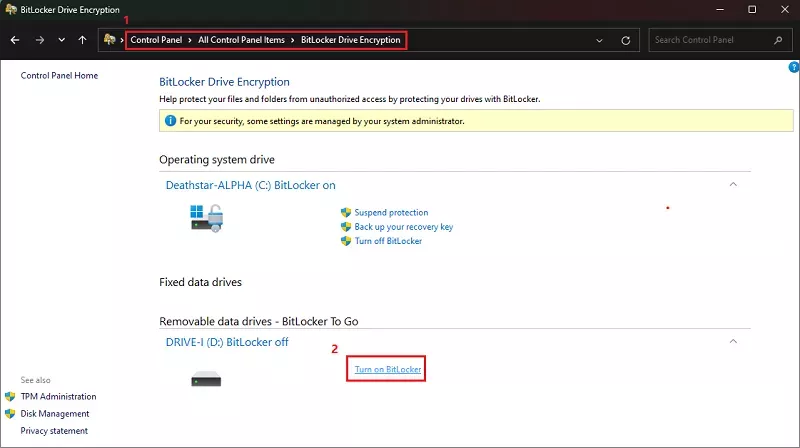Image resolution: width=800 pixels, height=448 pixels.
Task: Open the help question mark icon
Action: (x=793, y=67)
